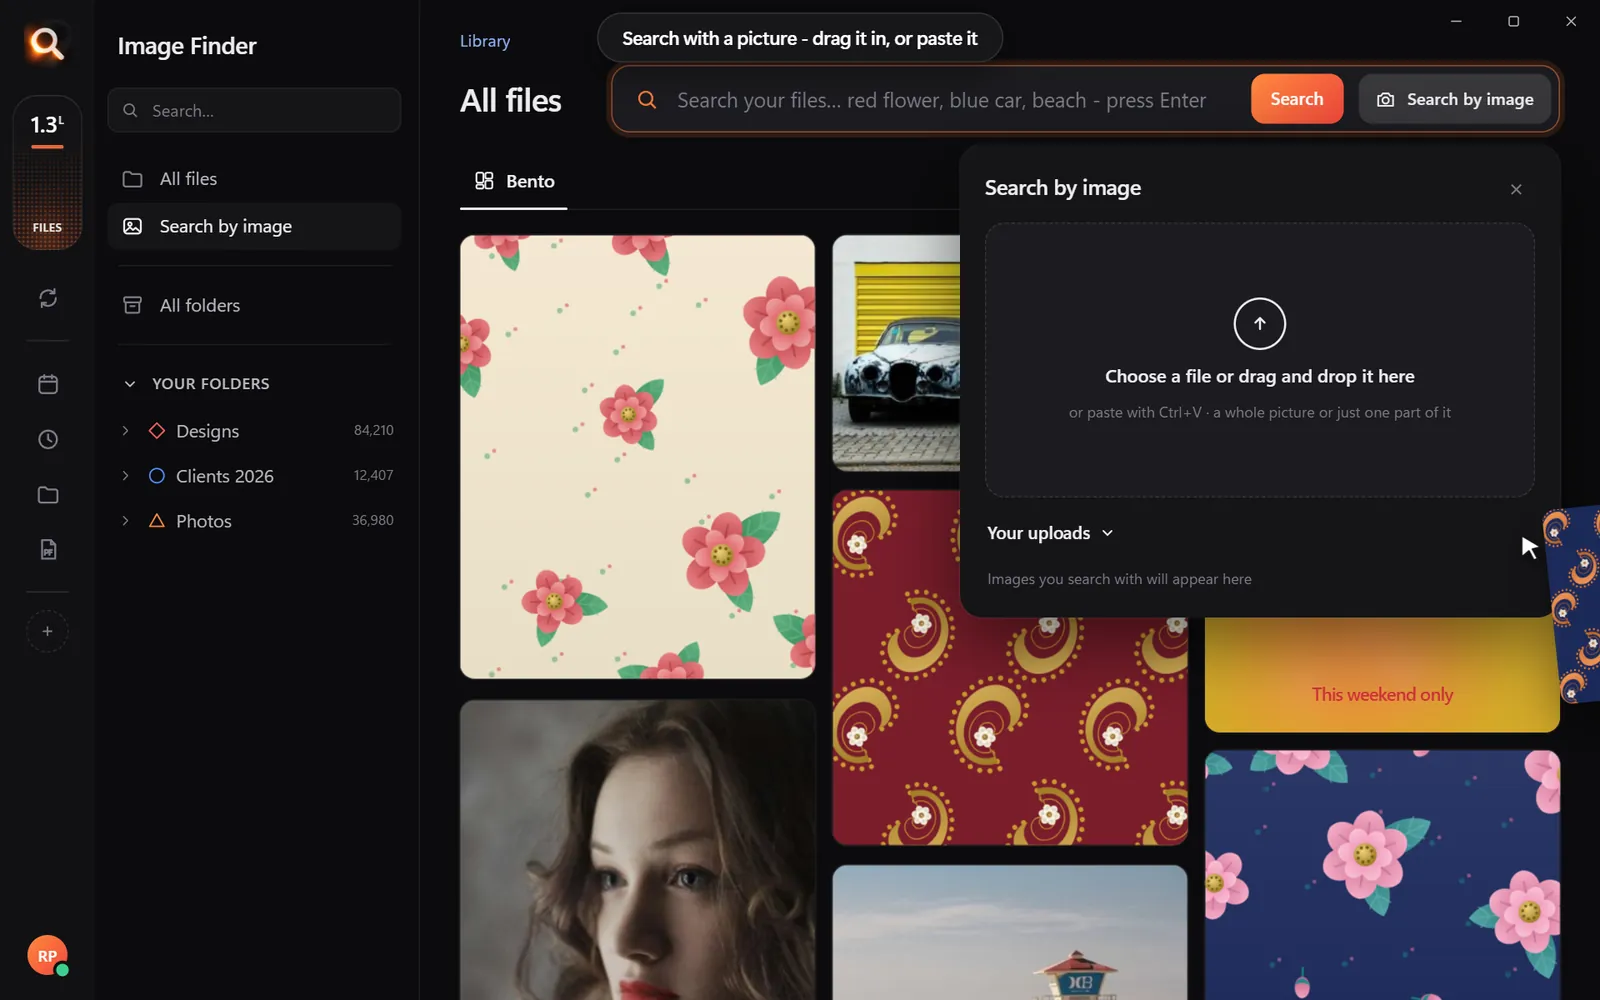Screen dimensions: 1600x1000
Task: Open the lifeguard tower beach thumbnail
Action: pos(1010,933)
